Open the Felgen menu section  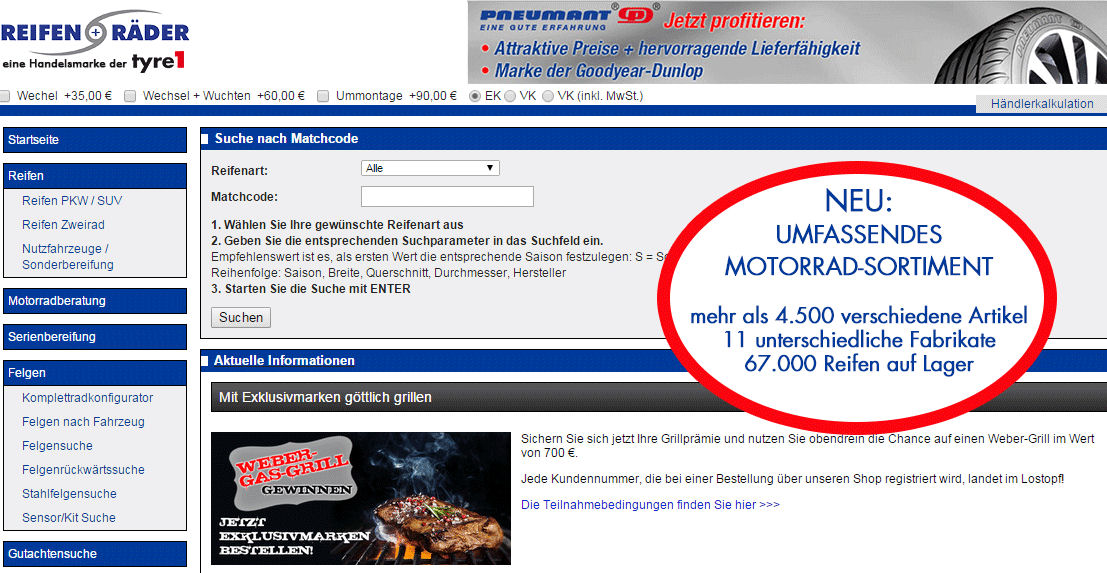click(95, 373)
